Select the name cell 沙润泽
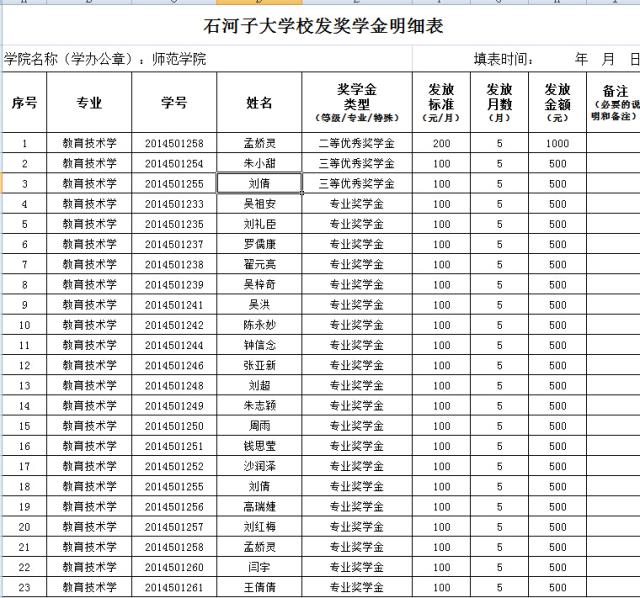Image resolution: width=640 pixels, height=598 pixels. tap(259, 466)
